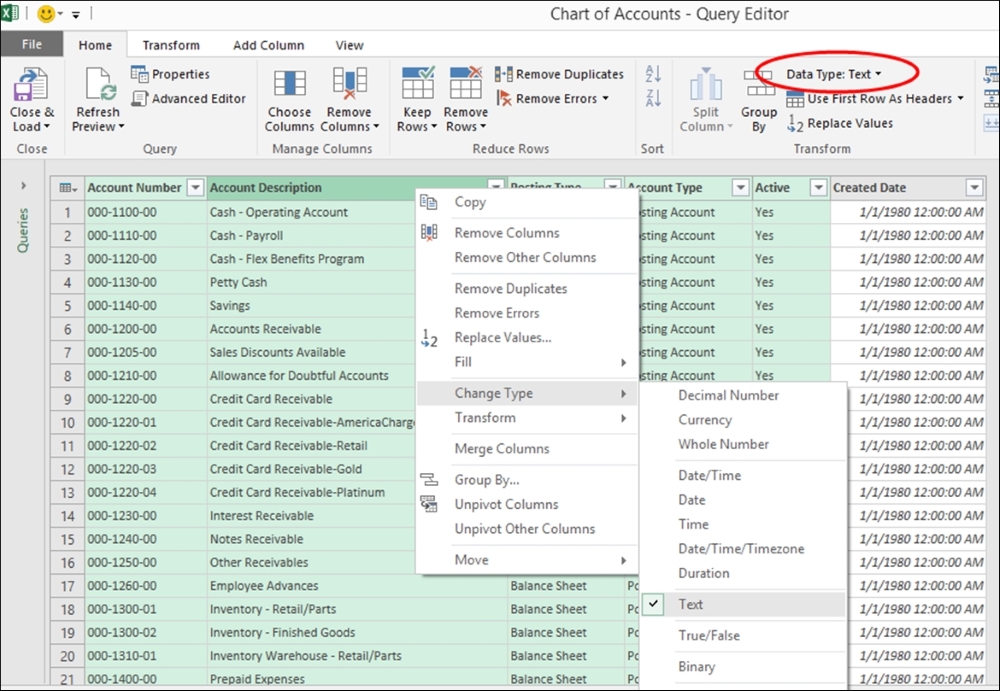1000x691 pixels.
Task: Choose Unpivot Columns from the context menu
Action: (506, 505)
